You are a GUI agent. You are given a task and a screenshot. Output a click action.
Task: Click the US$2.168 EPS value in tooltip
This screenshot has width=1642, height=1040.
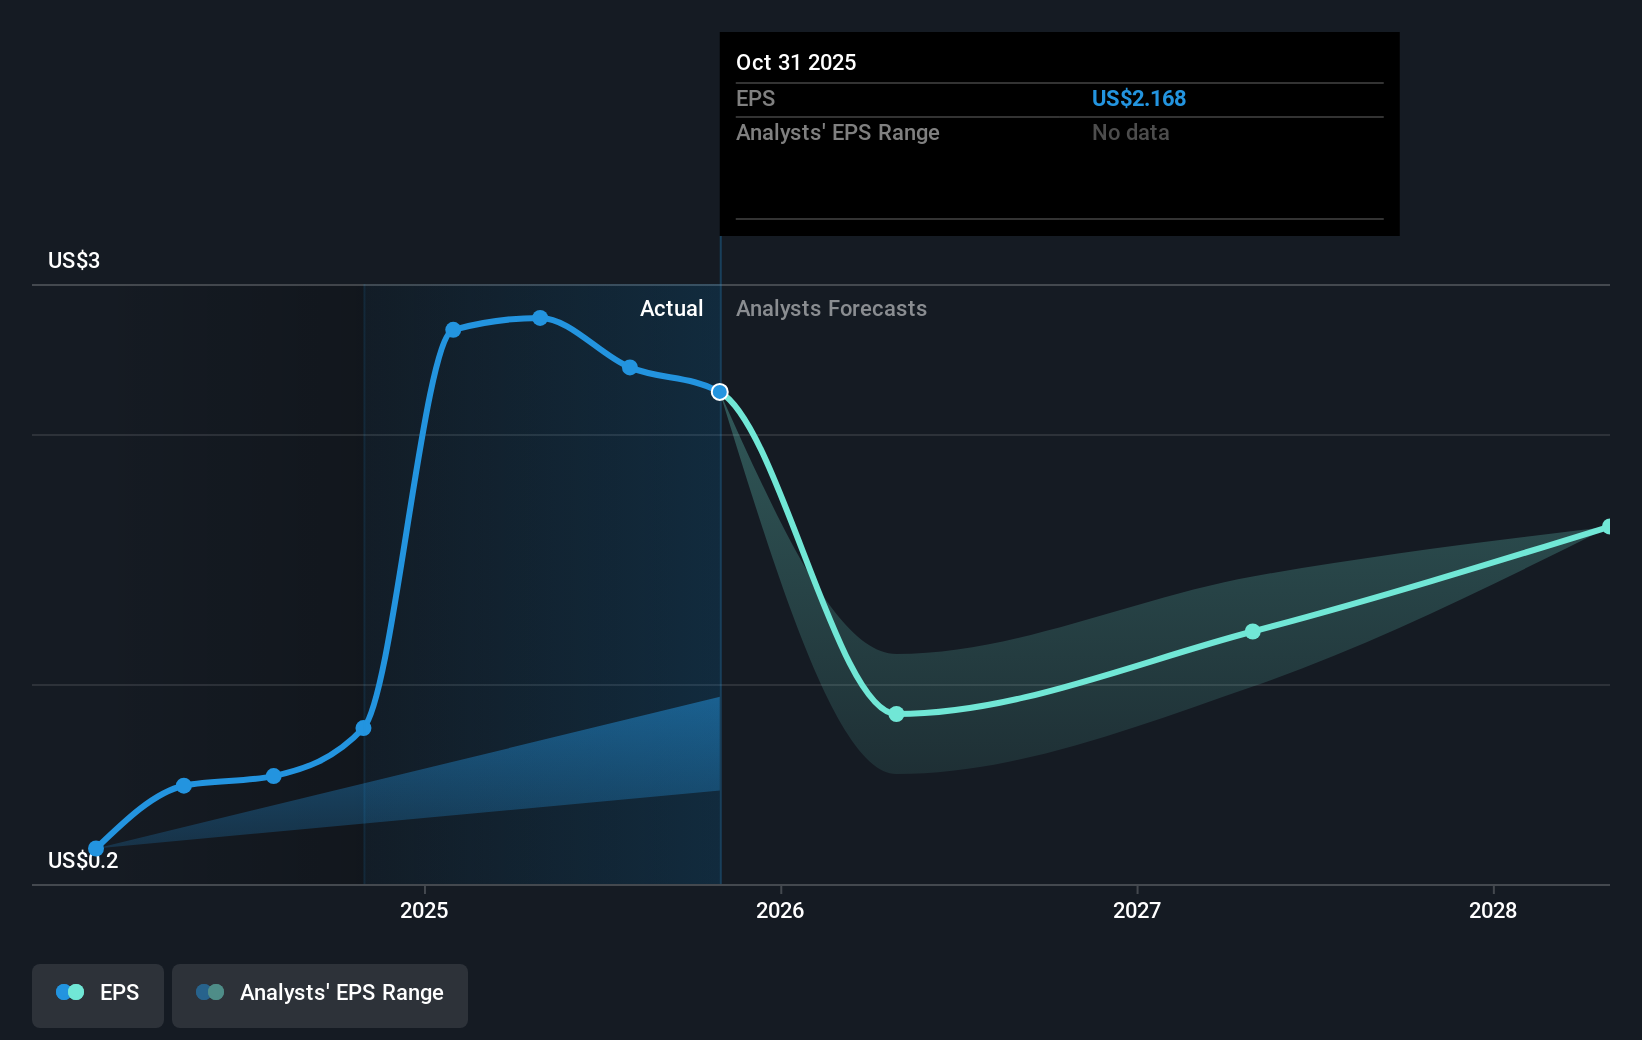pyautogui.click(x=1139, y=98)
